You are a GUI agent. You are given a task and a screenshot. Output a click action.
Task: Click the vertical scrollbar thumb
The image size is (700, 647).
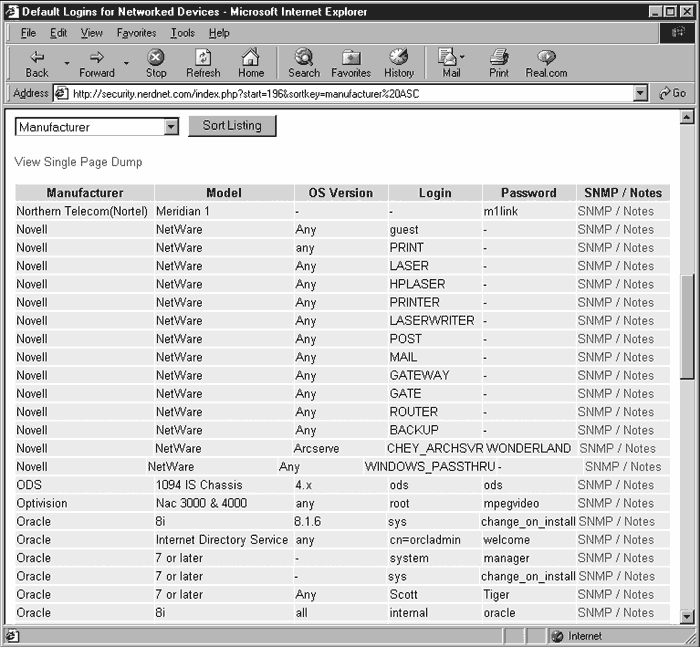687,327
